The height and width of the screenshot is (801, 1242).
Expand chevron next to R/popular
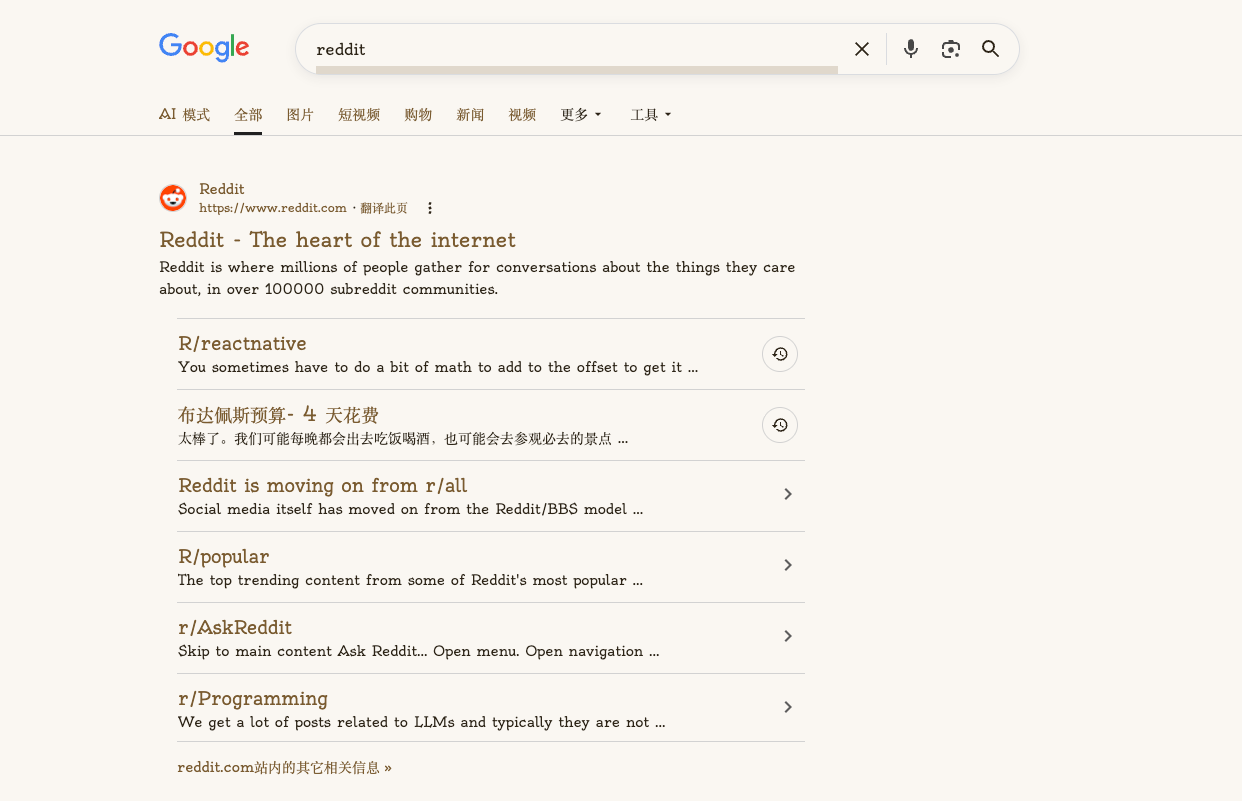point(788,565)
